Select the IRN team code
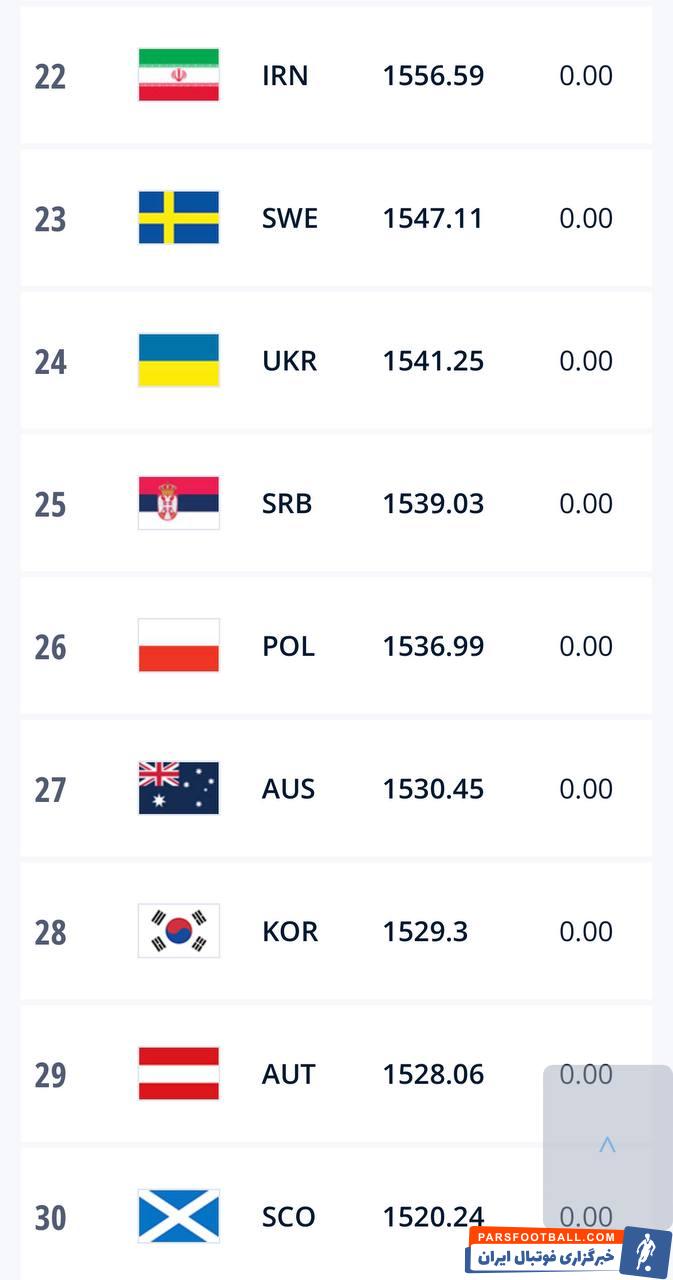Screen dimensions: 673x1280 pyautogui.click(x=285, y=75)
